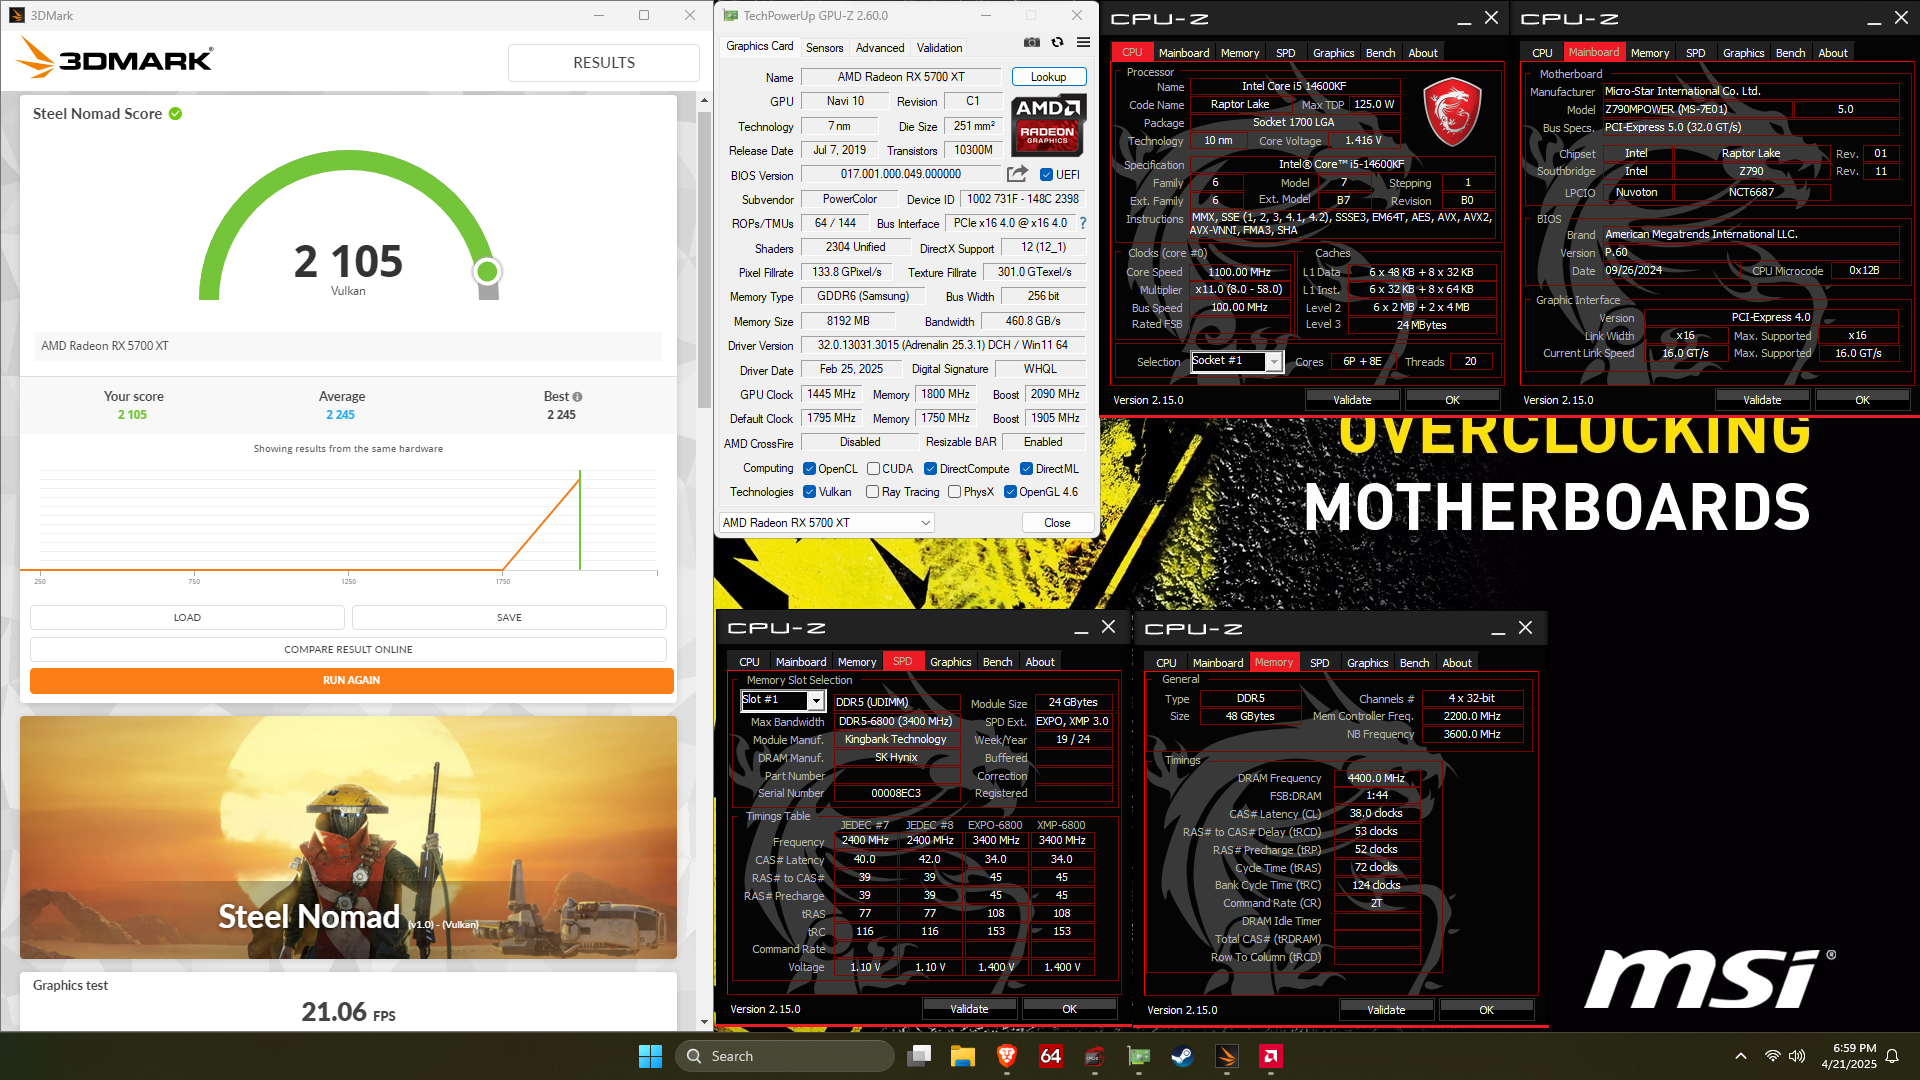The width and height of the screenshot is (1920, 1080).
Task: Switch to the Advanced tab in GPU-Z
Action: (x=879, y=48)
